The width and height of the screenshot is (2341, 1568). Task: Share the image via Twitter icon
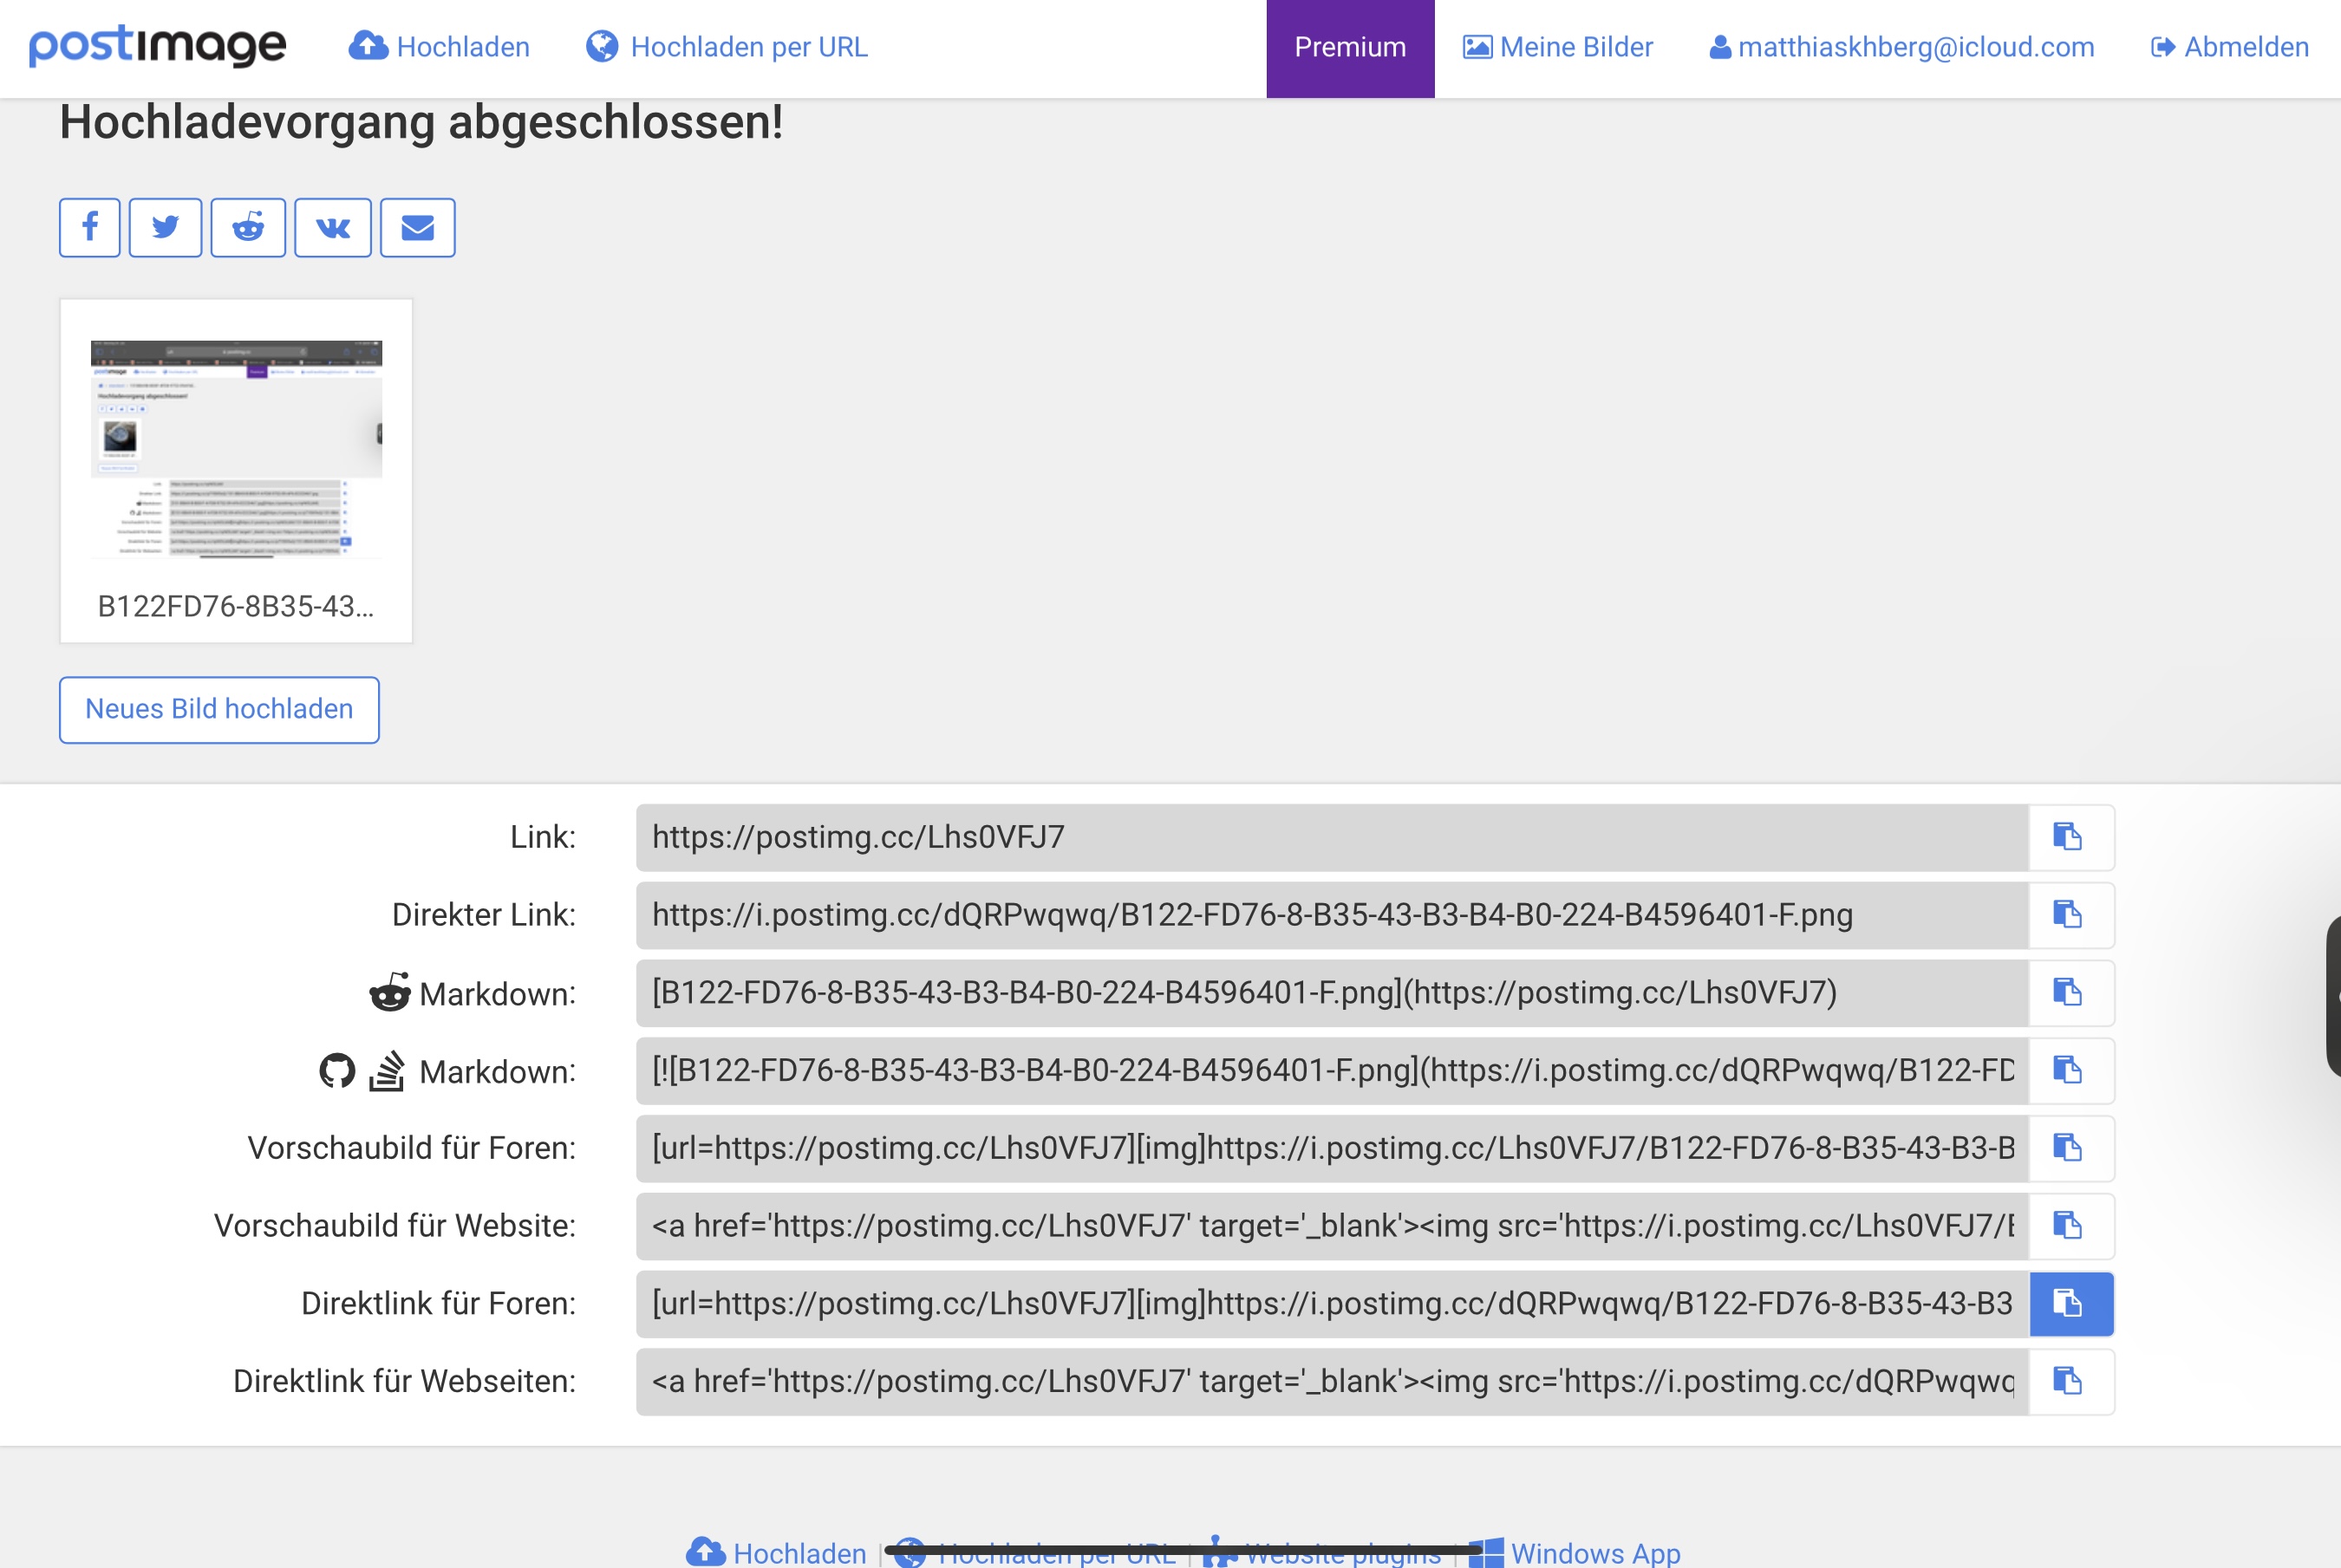(166, 228)
